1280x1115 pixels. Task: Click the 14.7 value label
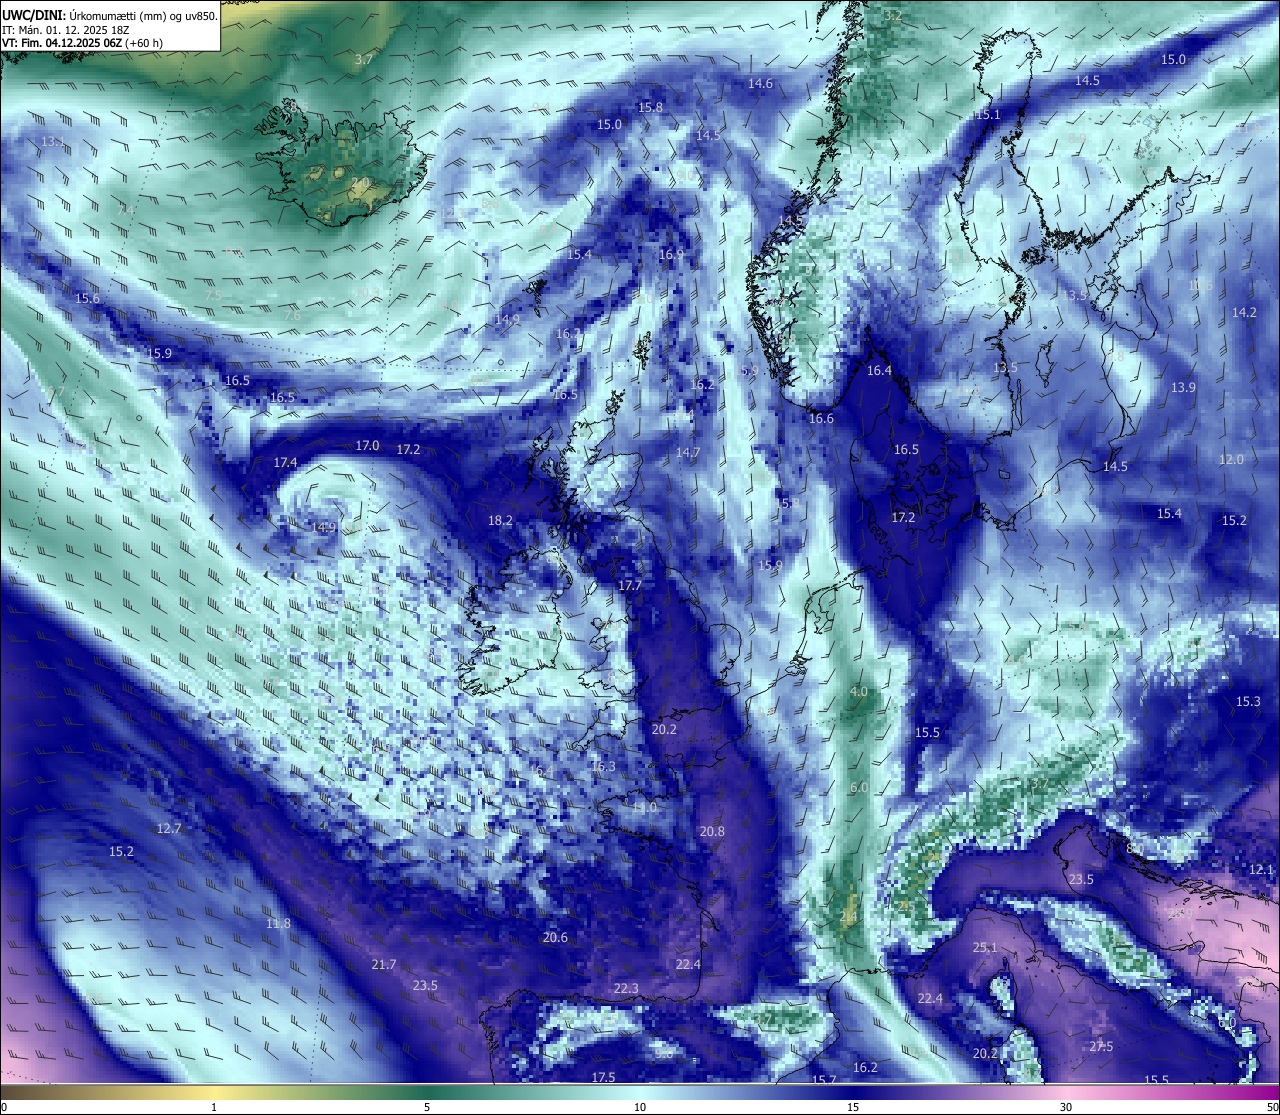pyautogui.click(x=688, y=452)
